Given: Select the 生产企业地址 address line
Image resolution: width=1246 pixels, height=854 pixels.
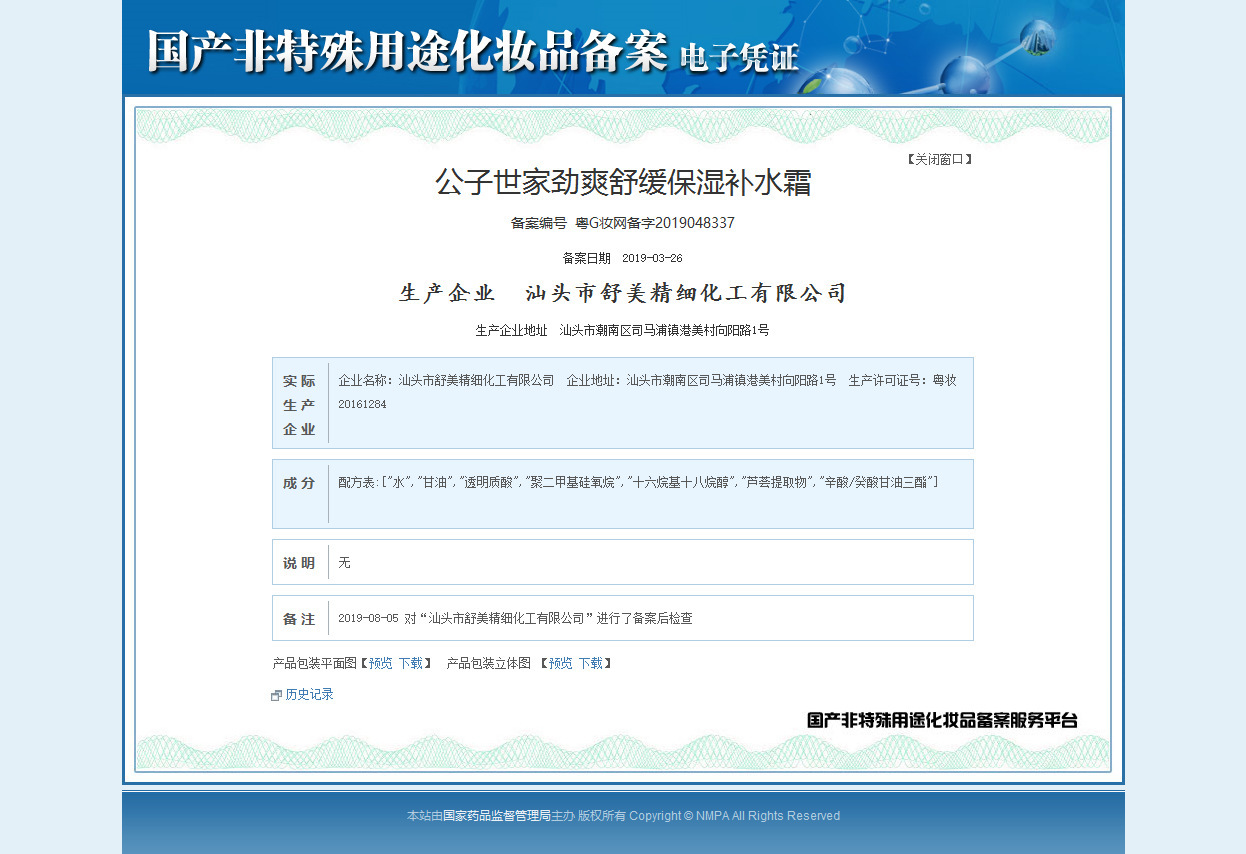Looking at the screenshot, I should [x=622, y=330].
